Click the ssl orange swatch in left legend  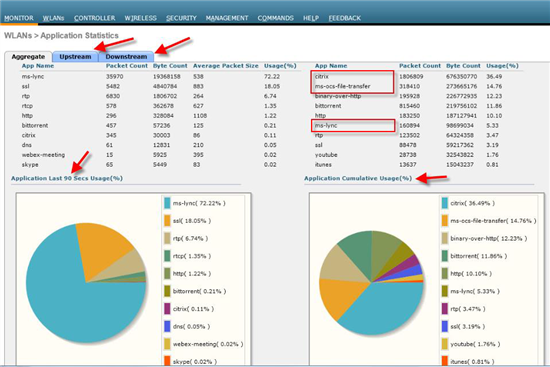tap(167, 221)
